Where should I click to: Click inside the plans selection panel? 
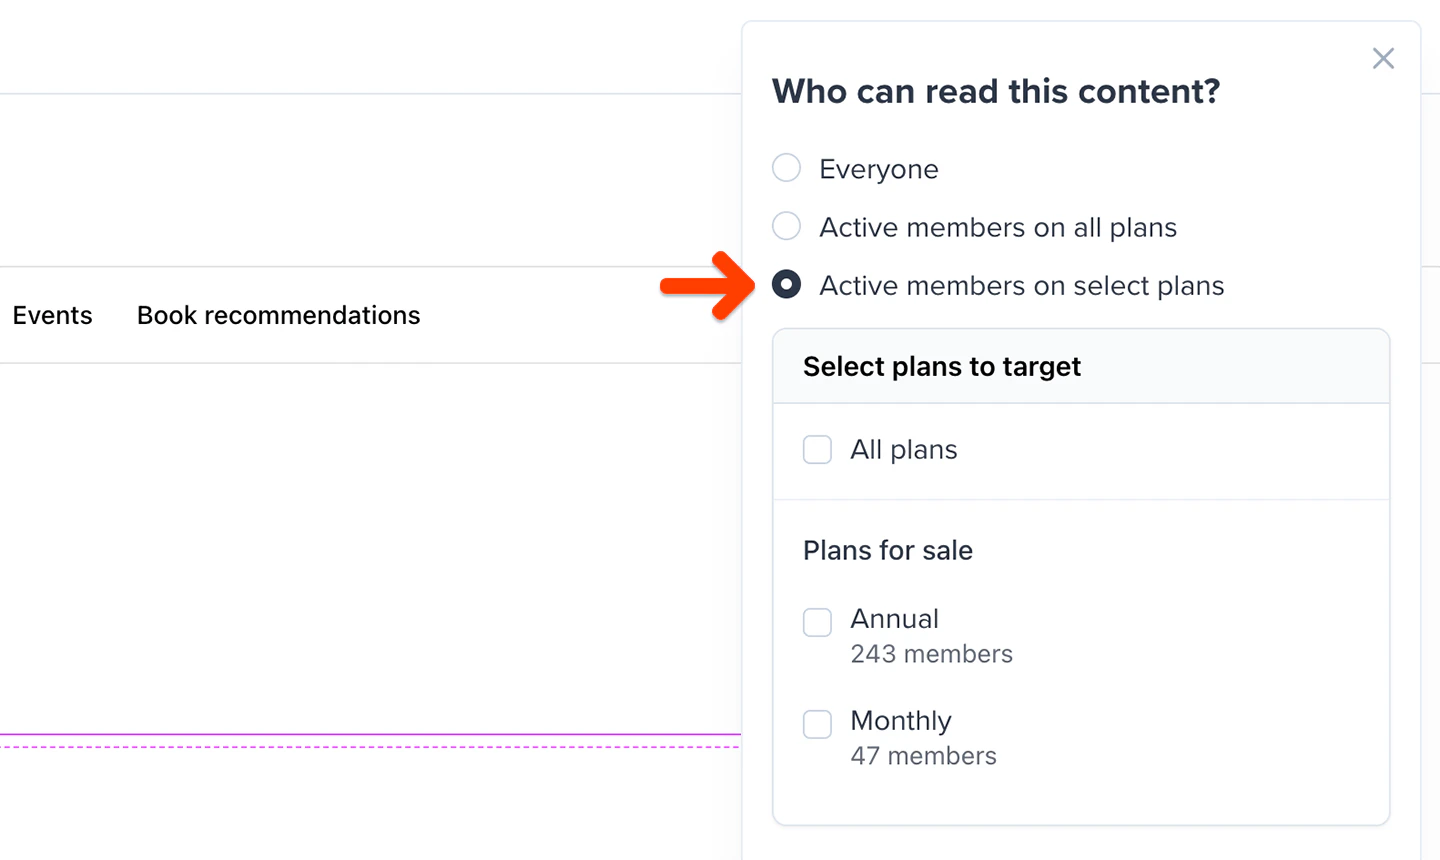tap(1080, 500)
